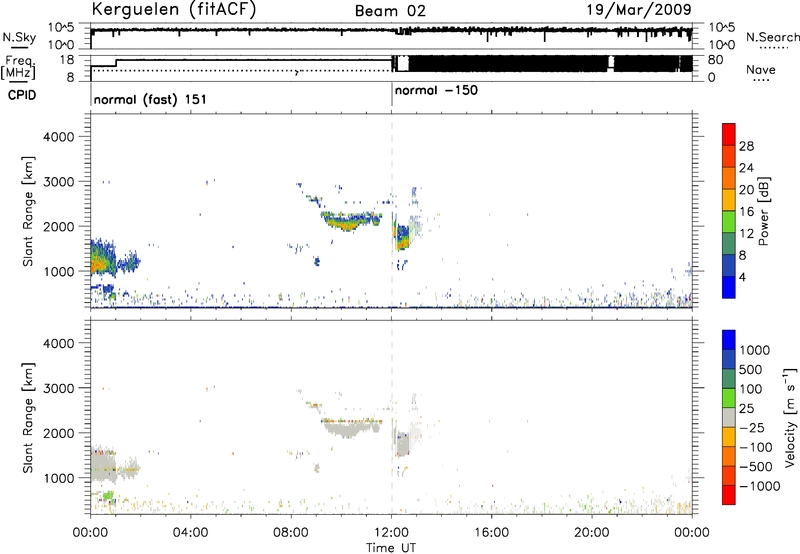
Task: Click the '1000' tick on Velocity colorbar
Action: pos(755,350)
